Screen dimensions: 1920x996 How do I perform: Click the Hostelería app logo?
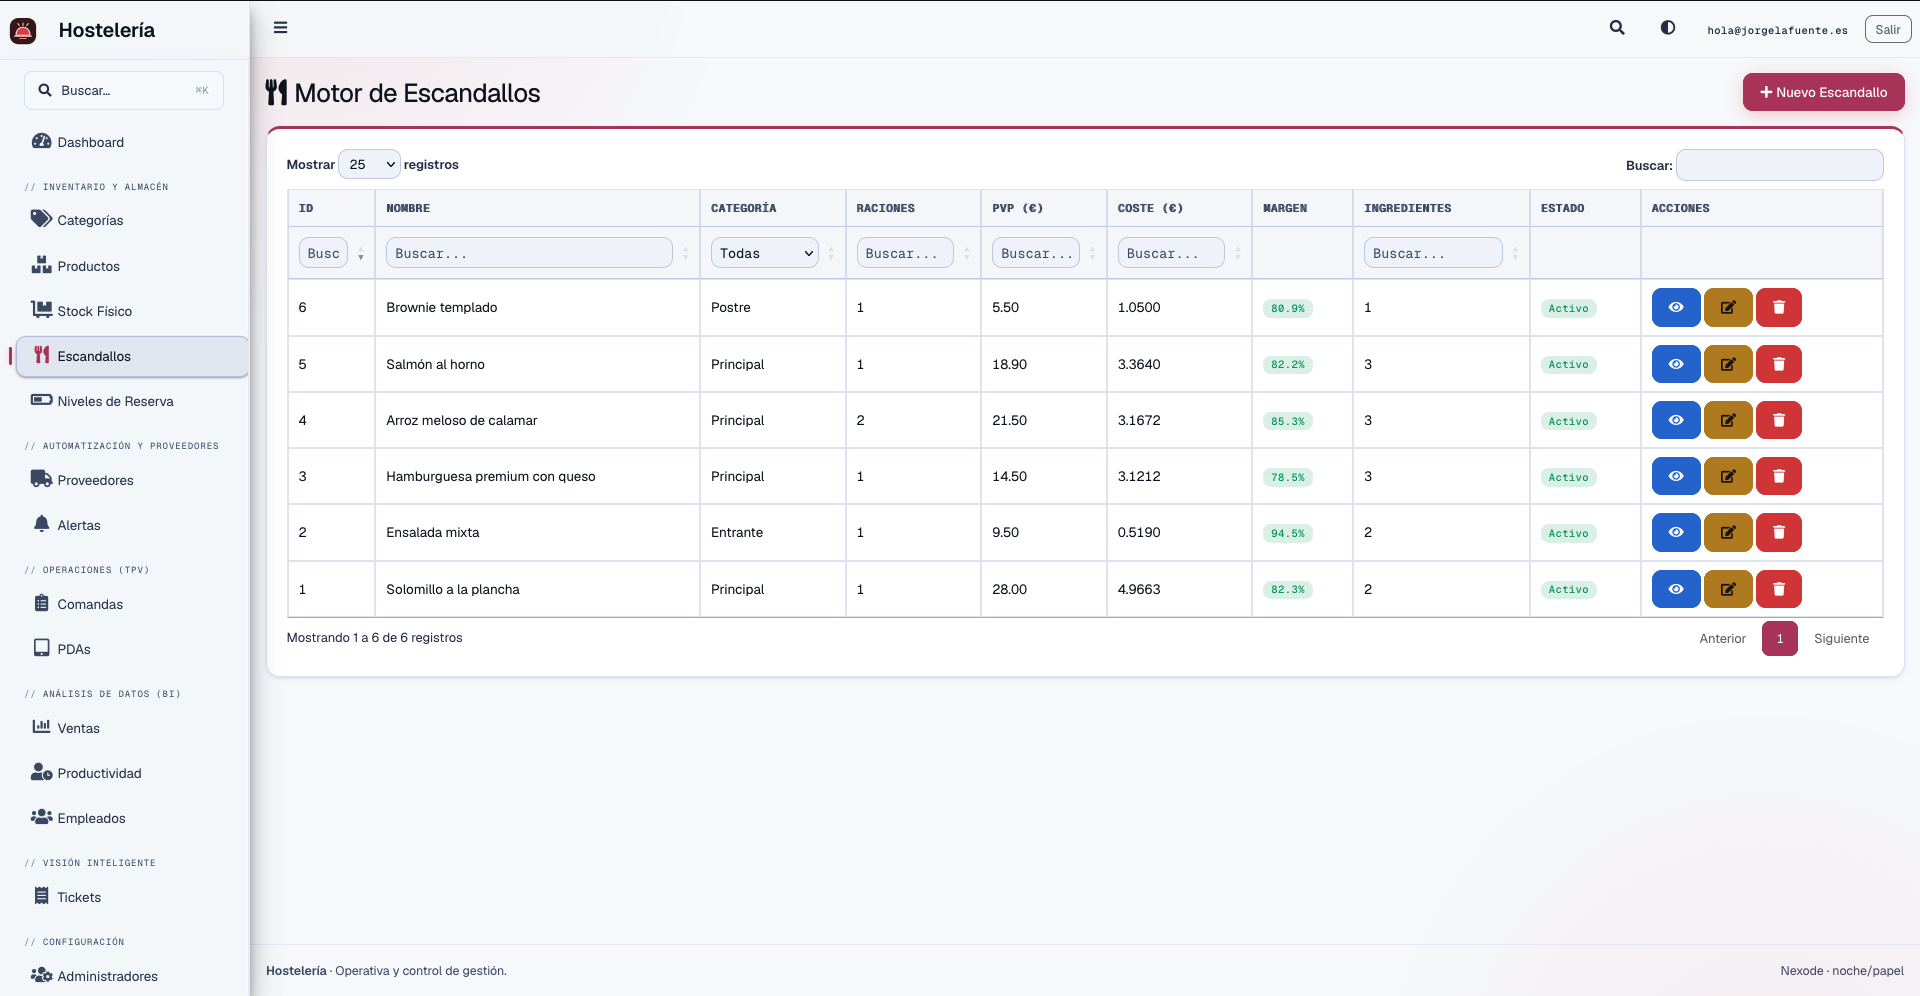(x=23, y=31)
